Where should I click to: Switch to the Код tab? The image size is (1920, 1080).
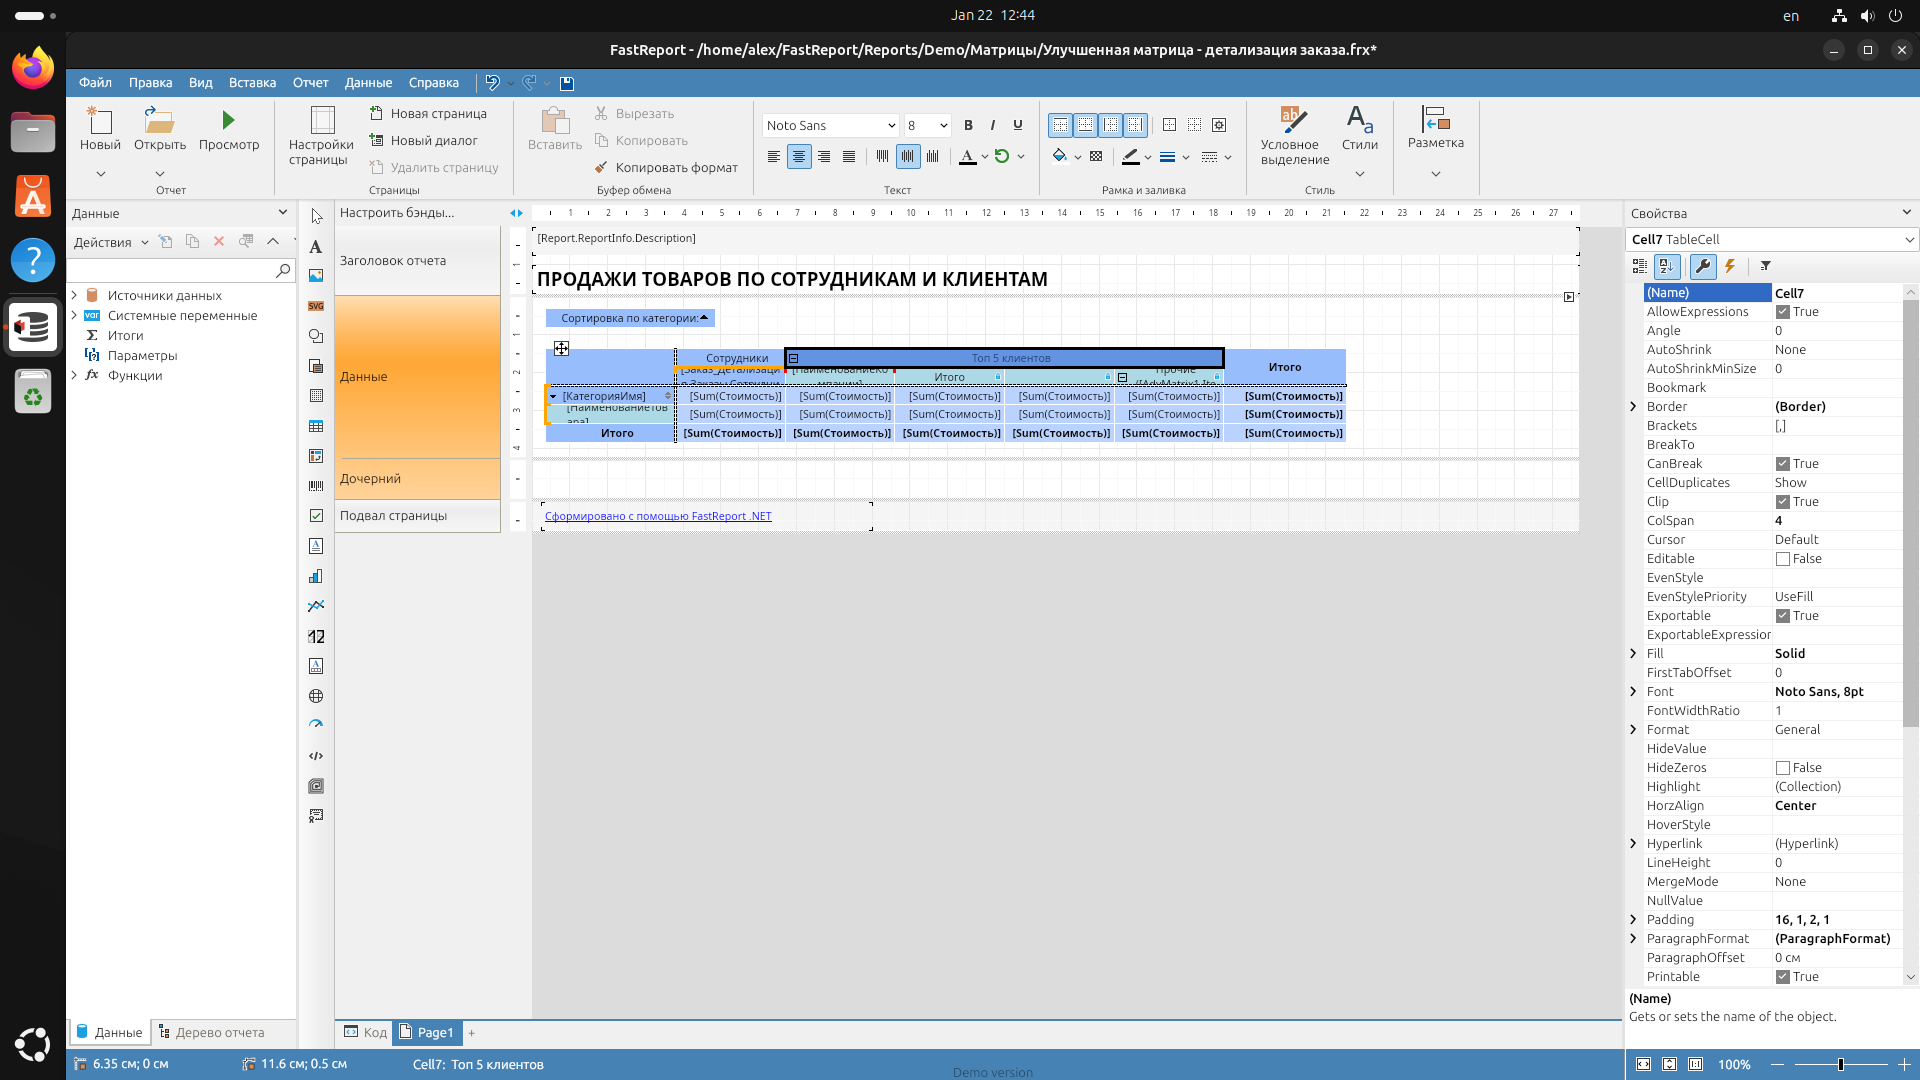point(365,1032)
